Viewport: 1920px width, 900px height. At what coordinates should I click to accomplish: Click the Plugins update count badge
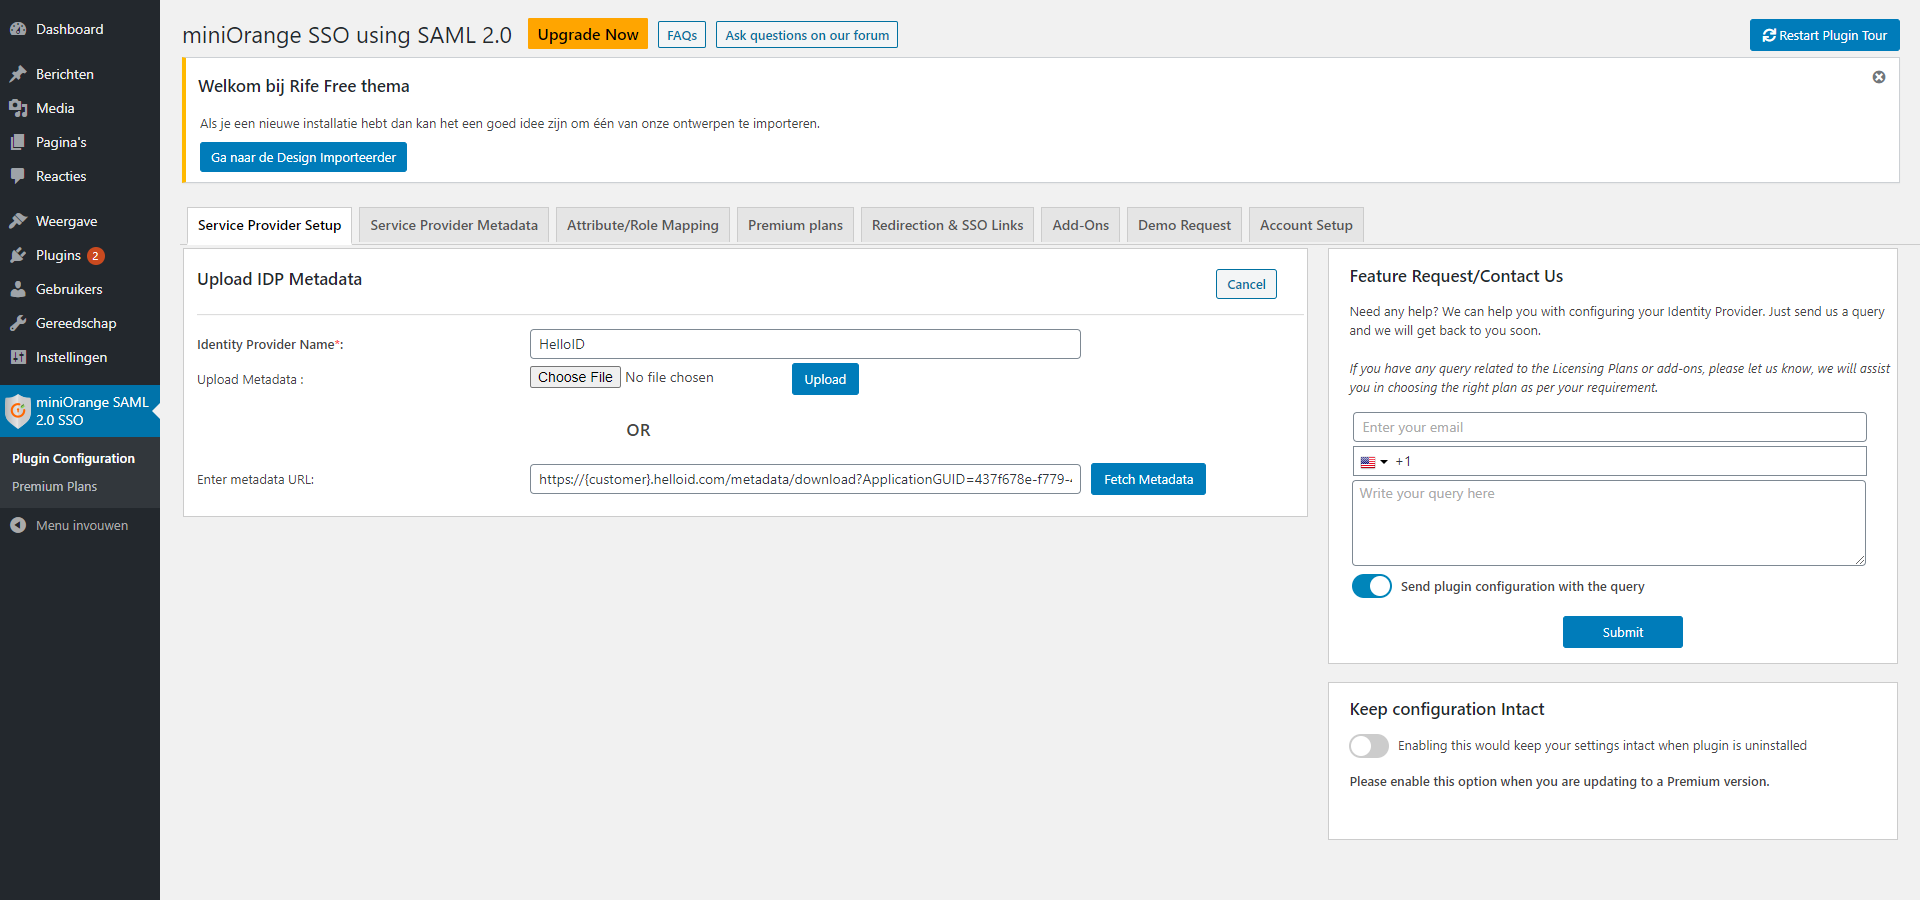point(96,256)
